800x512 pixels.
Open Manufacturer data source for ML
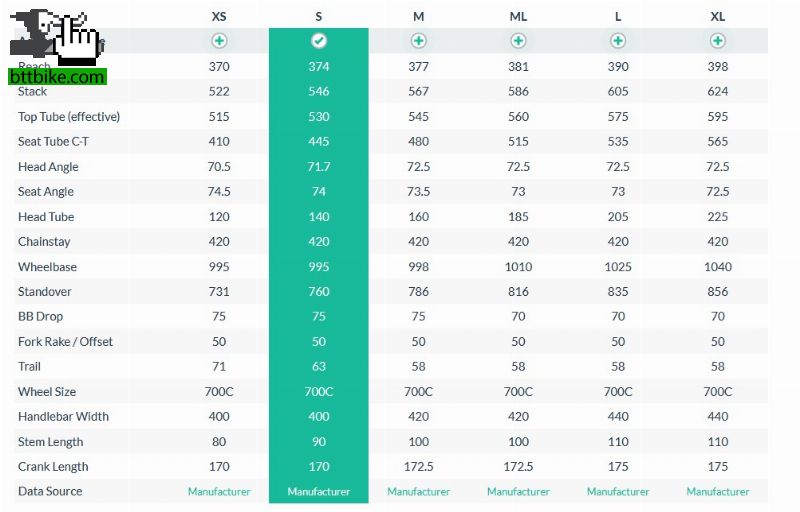[x=518, y=492]
